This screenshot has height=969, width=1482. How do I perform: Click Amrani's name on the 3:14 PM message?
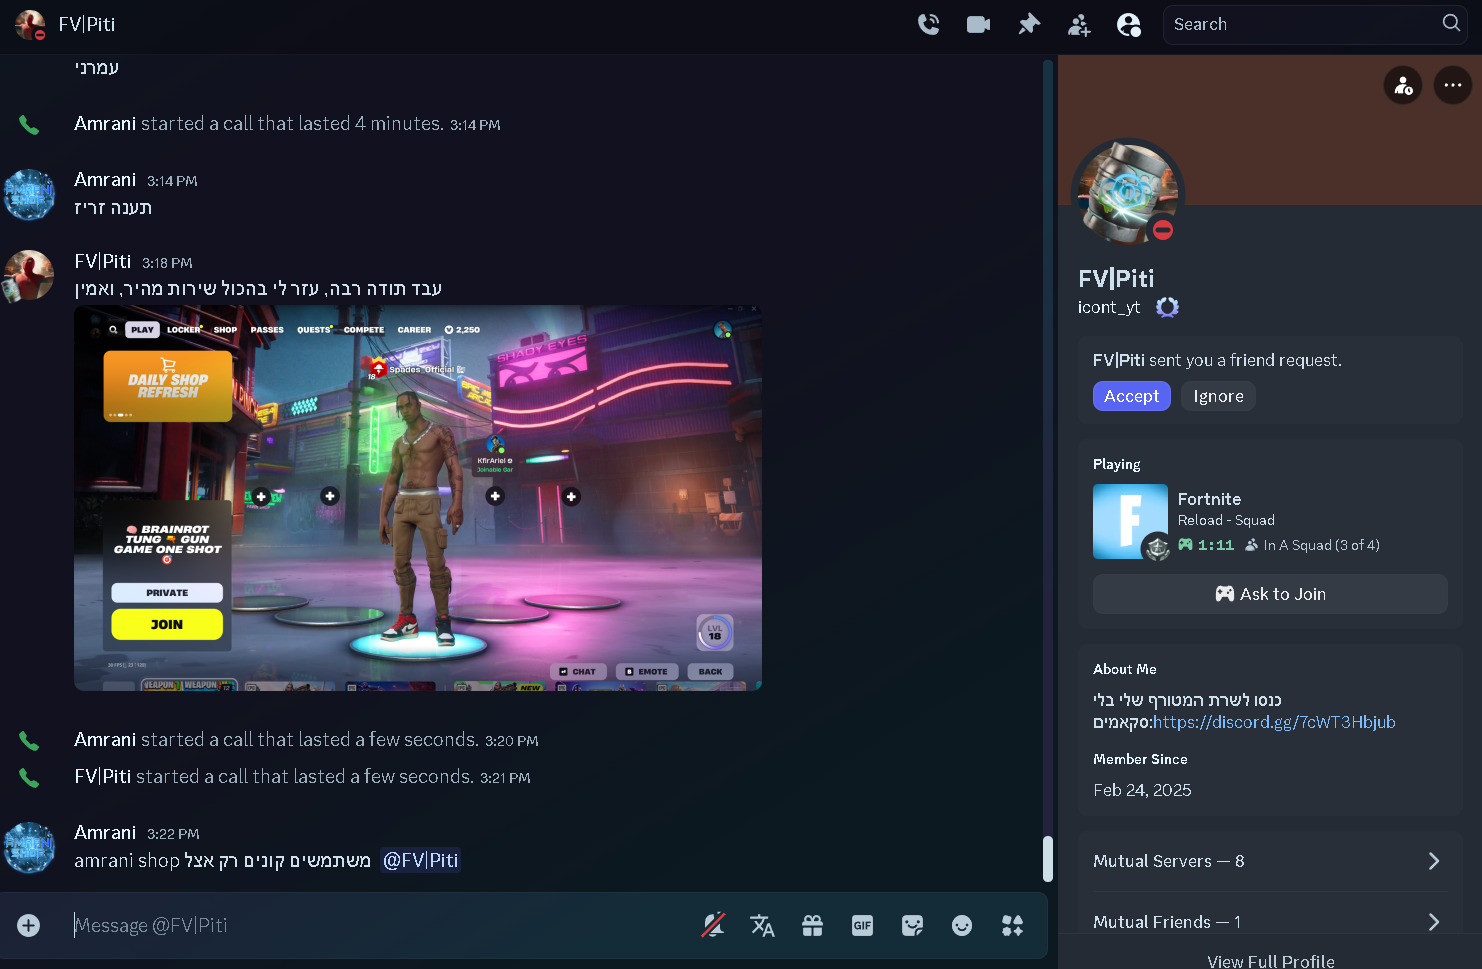click(x=105, y=180)
